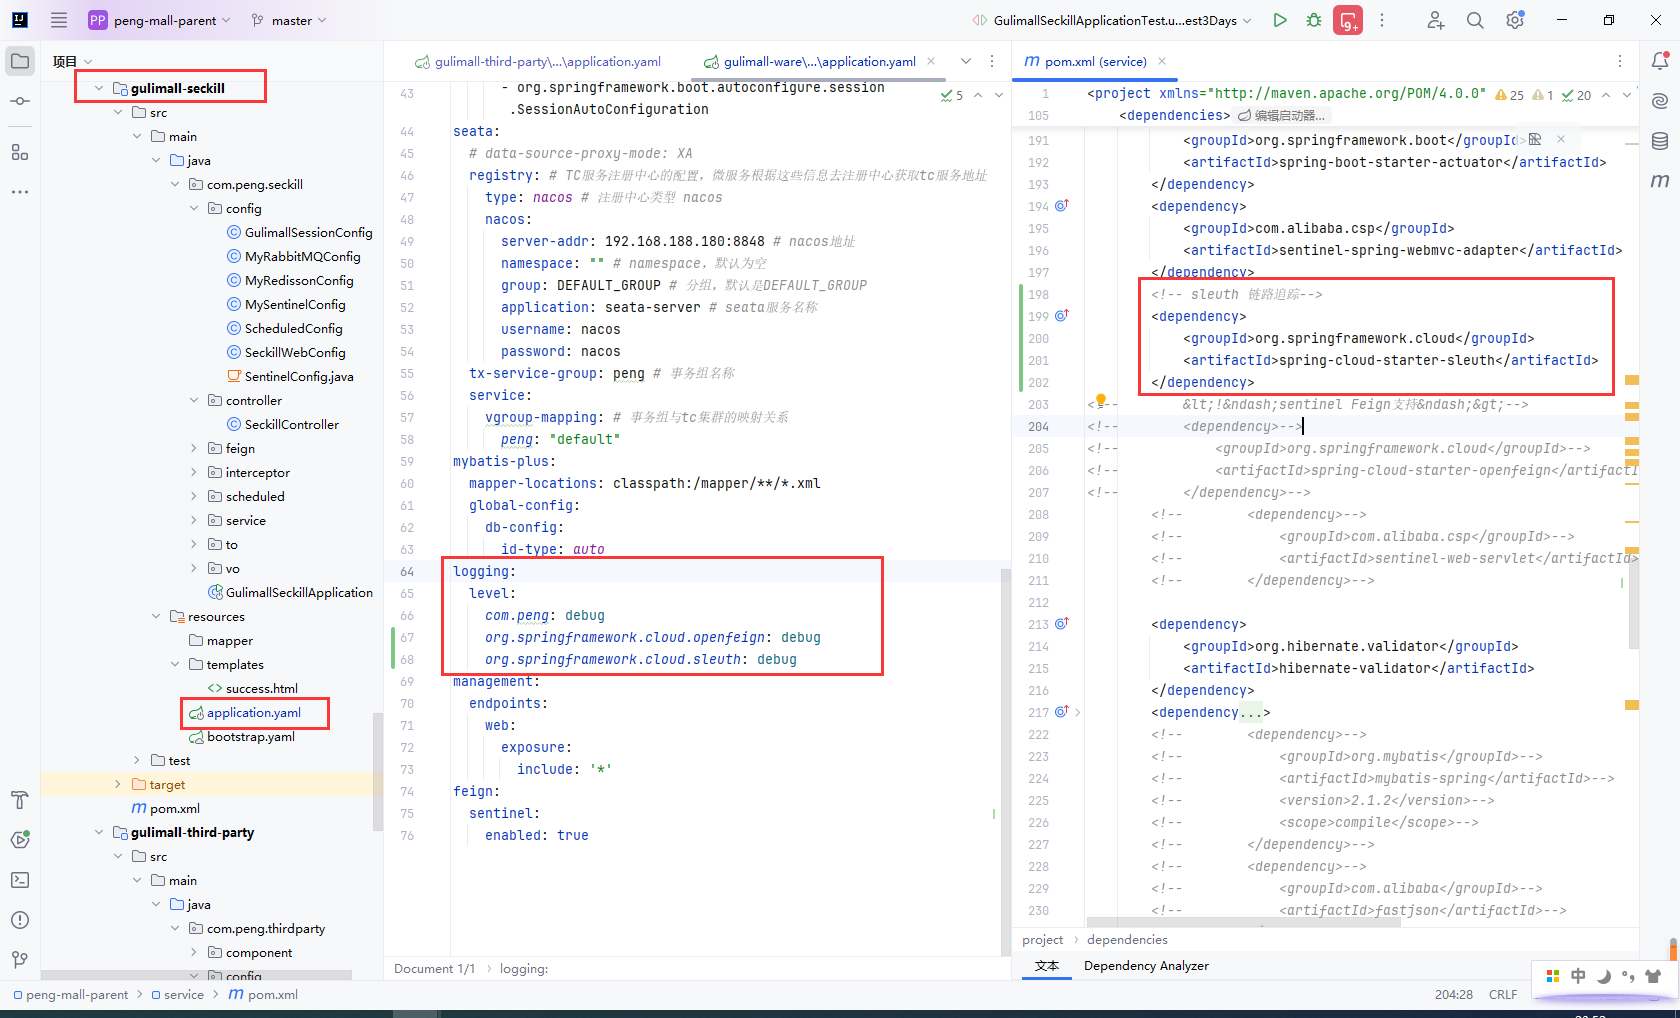This screenshot has height=1018, width=1680.
Task: Open SeckillController class
Action: tap(291, 424)
